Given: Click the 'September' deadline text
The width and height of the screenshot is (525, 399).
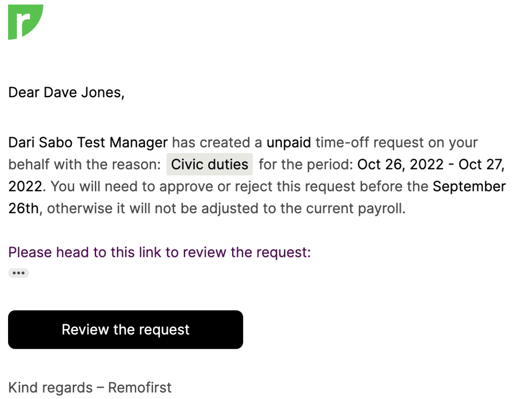Looking at the screenshot, I should [x=469, y=187].
